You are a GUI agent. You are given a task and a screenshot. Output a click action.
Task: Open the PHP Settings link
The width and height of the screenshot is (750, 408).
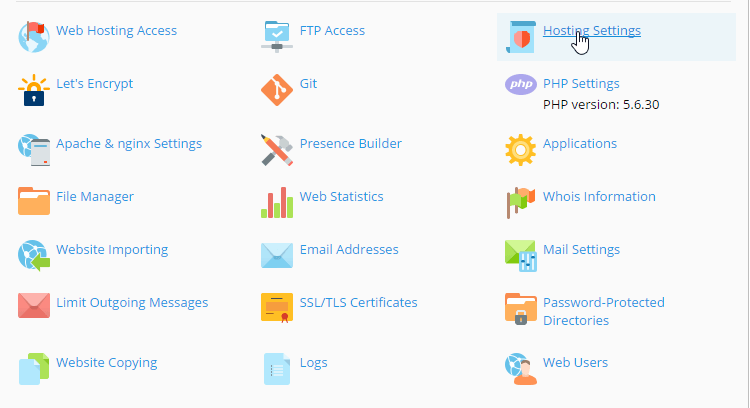581,84
